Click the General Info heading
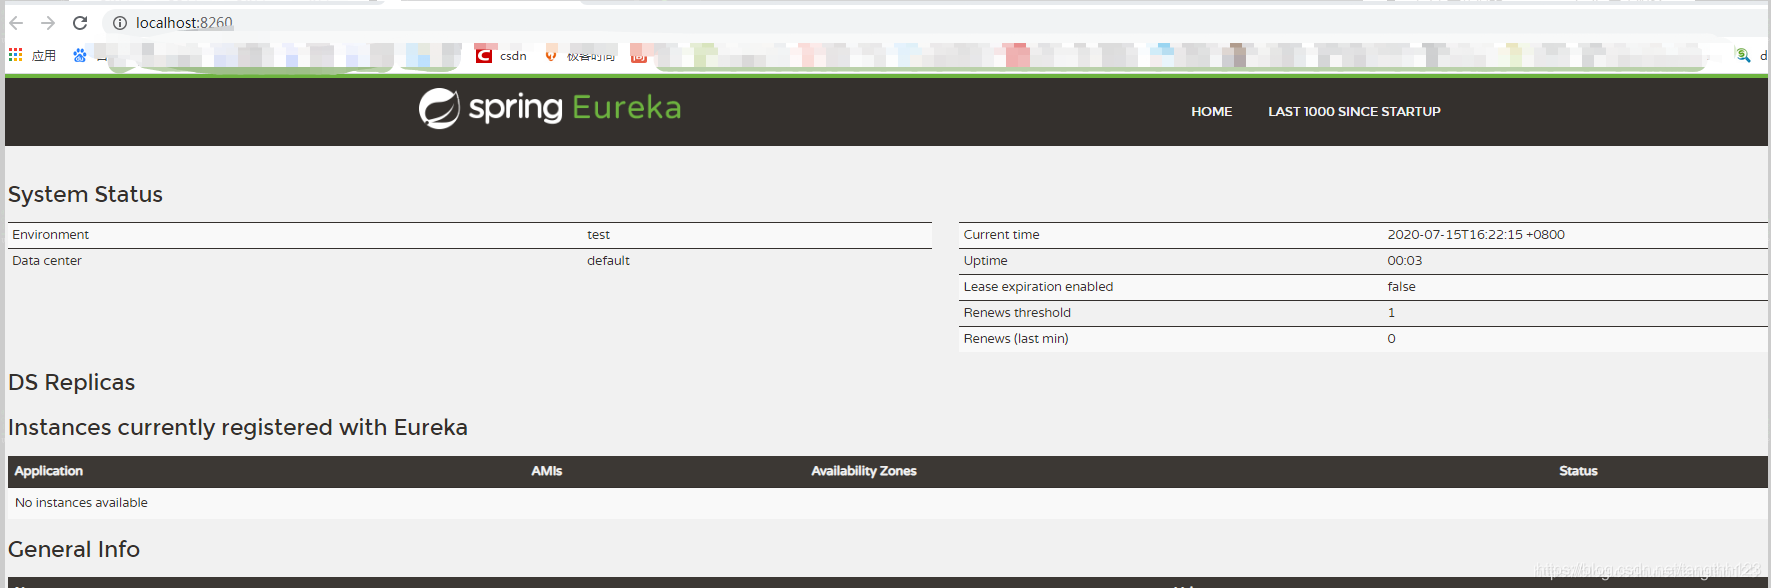This screenshot has width=1771, height=588. coord(74,549)
